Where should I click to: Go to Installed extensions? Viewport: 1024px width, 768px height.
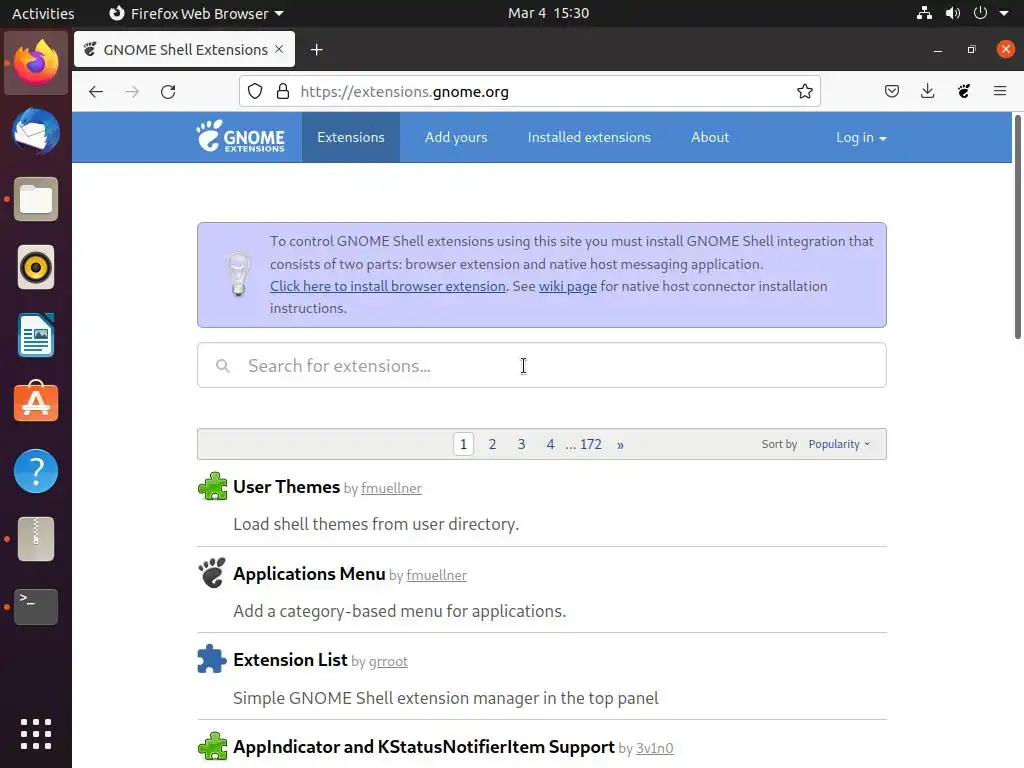pos(589,137)
